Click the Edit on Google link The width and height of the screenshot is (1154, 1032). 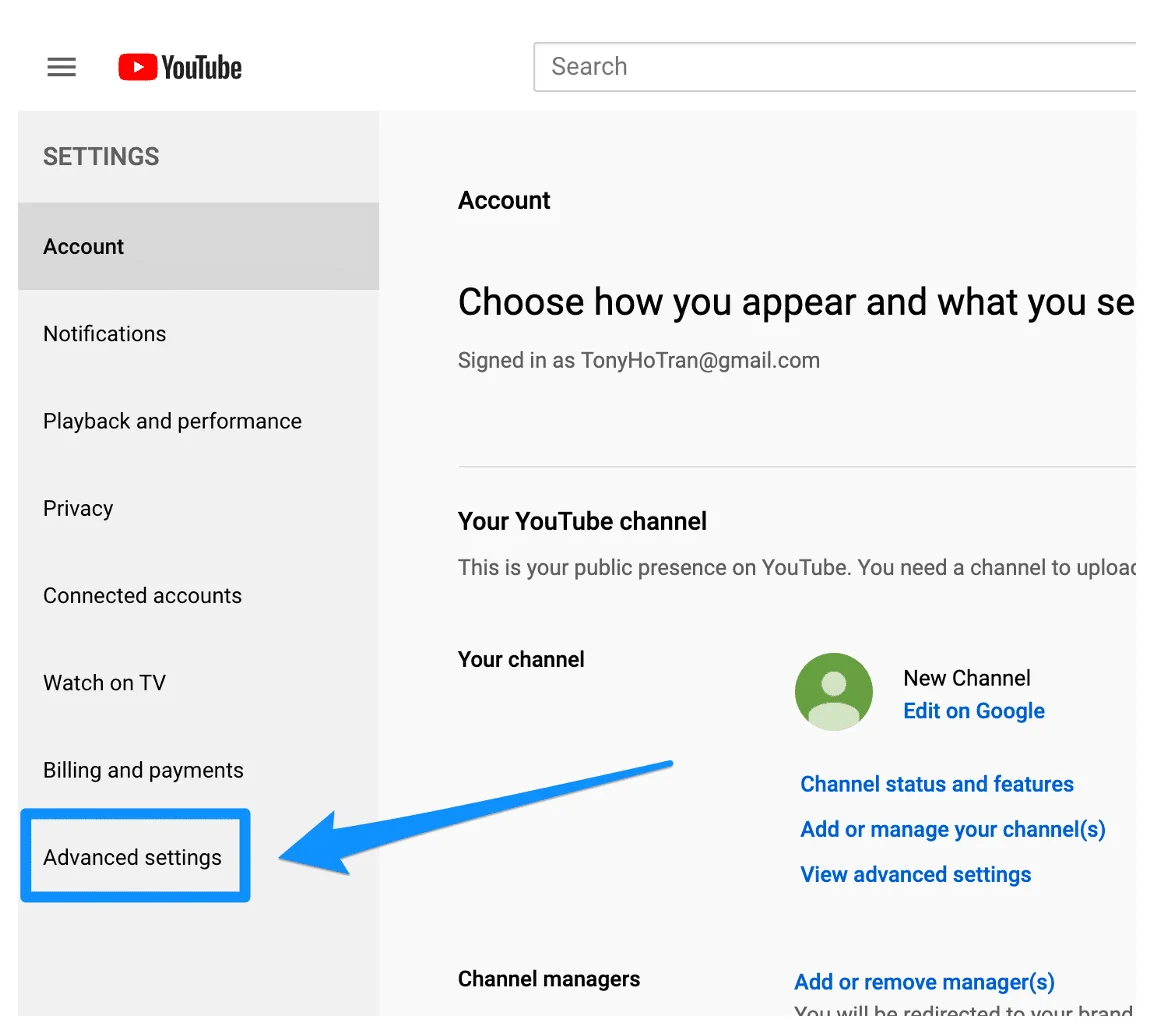click(x=973, y=711)
